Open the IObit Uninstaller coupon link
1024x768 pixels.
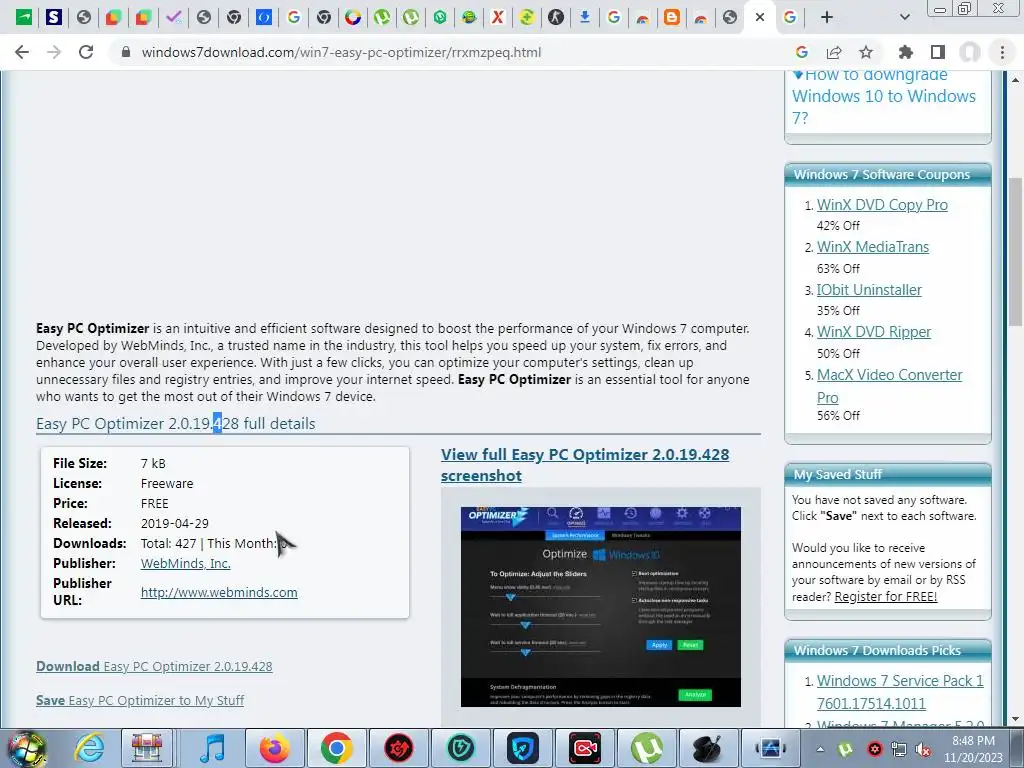(x=869, y=289)
